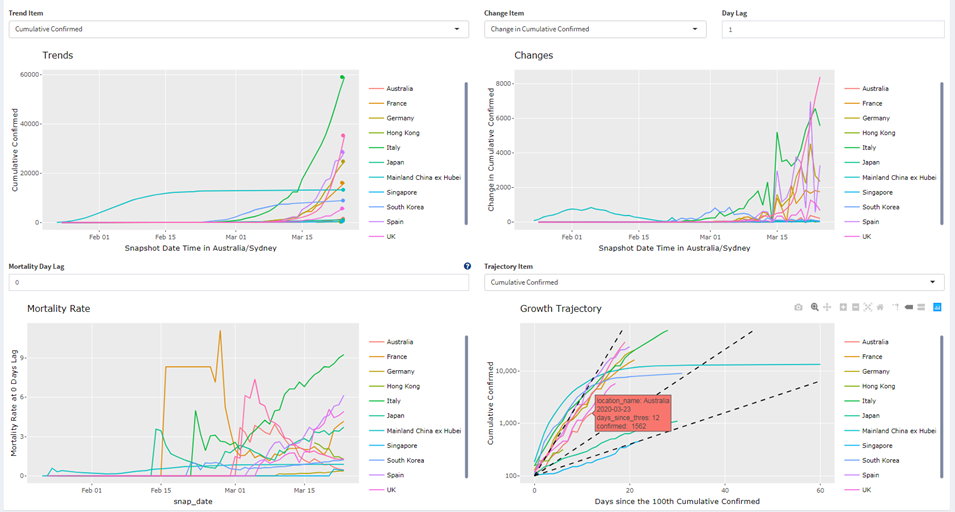955x512 pixels.
Task: Open the Trend Item dropdown
Action: (238, 29)
